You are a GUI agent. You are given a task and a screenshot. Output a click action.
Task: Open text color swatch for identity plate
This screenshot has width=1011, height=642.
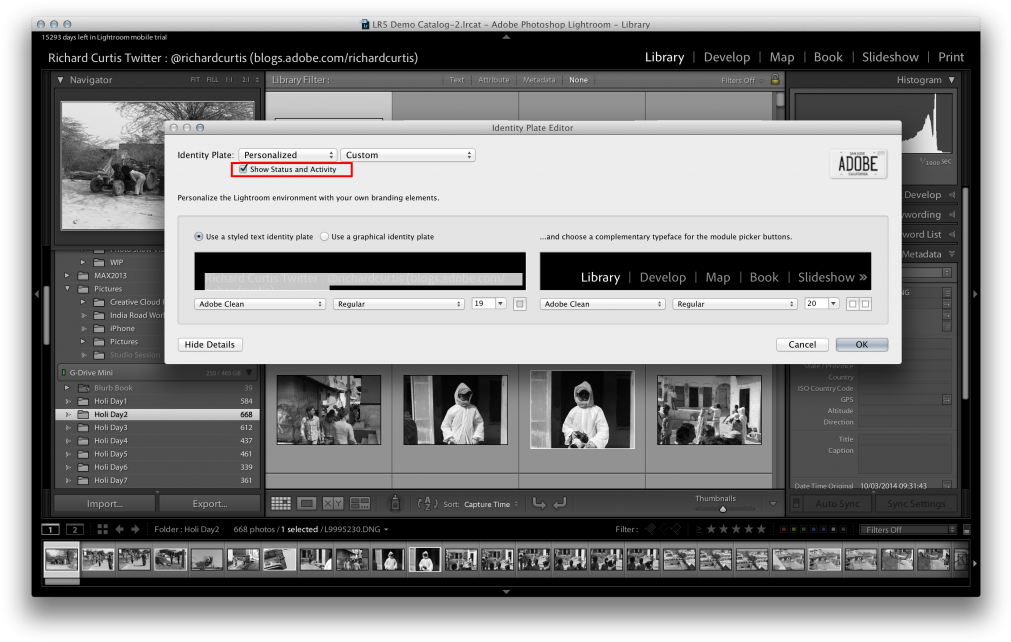[520, 304]
